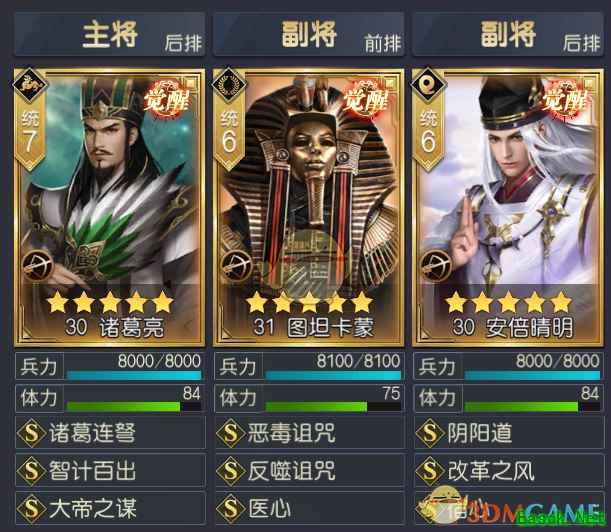Click the faction emblem on 诸葛亮 card
The height and width of the screenshot is (532, 611).
(x=30, y=85)
